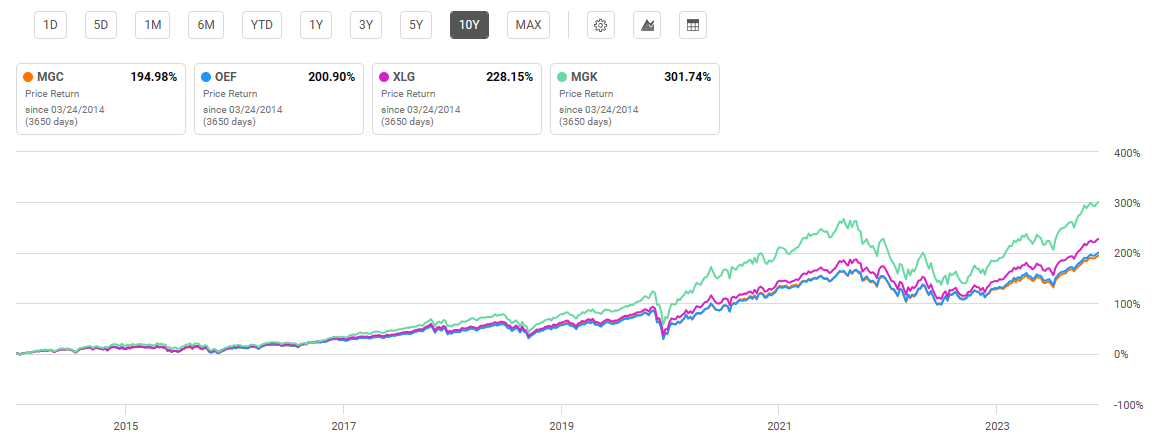Screen dimensions: 1160x446
Task: Click the magenta XLG color dot
Action: pos(384,77)
